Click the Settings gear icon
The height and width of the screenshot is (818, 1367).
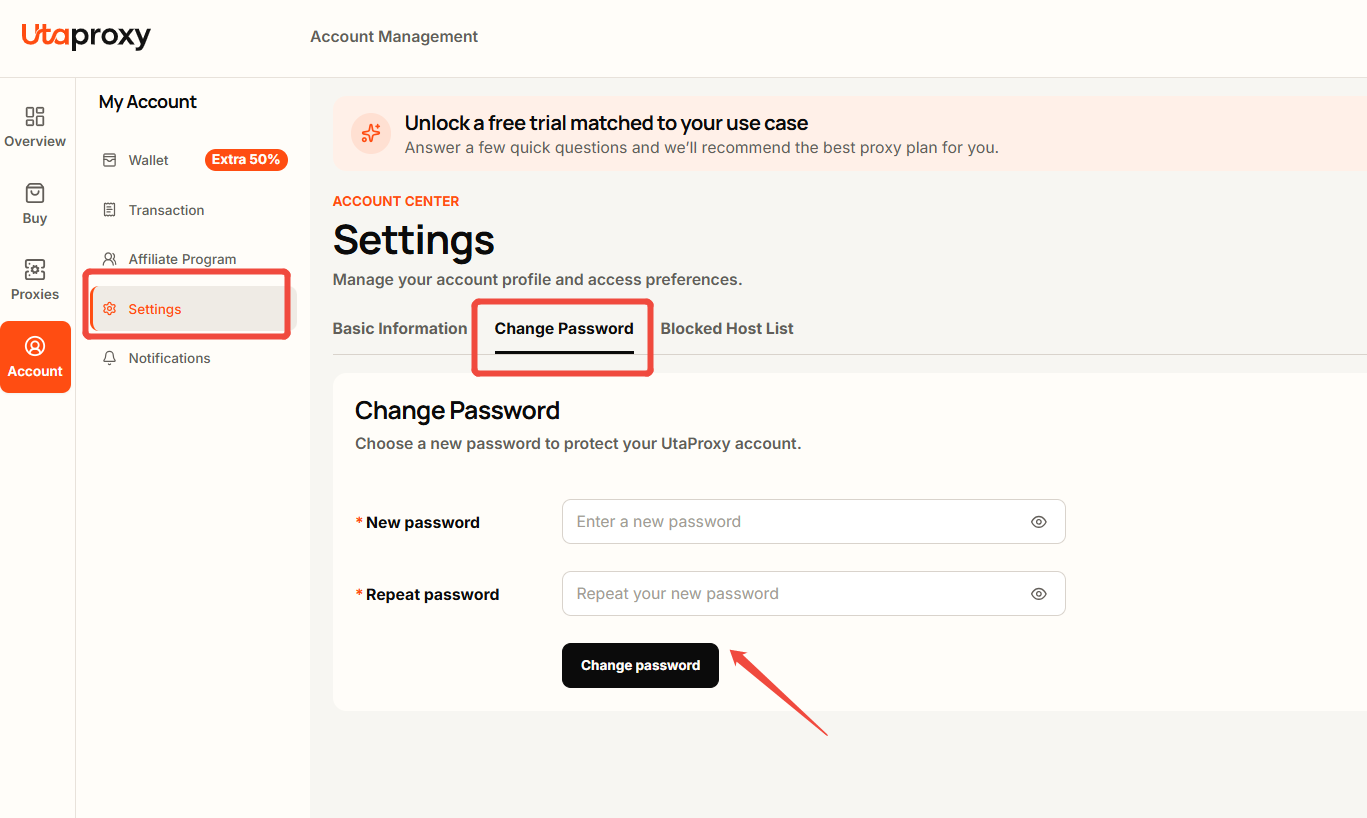click(x=110, y=309)
